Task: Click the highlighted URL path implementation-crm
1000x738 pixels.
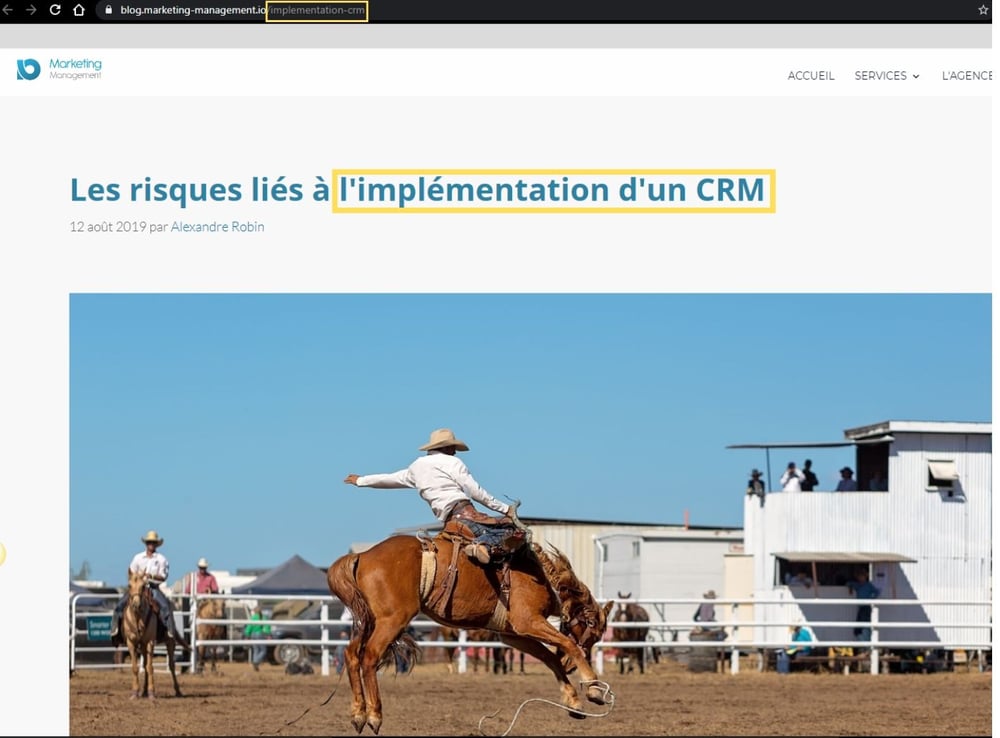Action: click(x=317, y=12)
